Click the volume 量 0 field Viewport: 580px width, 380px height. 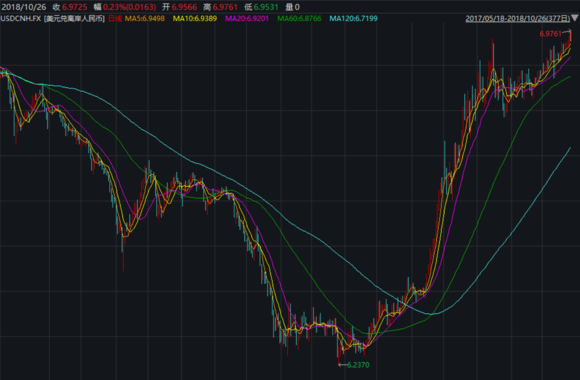(x=293, y=7)
